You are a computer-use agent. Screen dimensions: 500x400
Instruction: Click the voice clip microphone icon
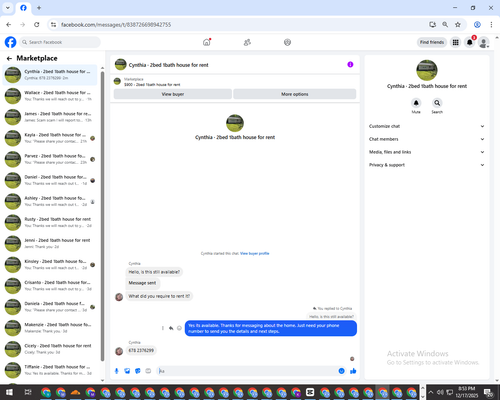(117, 371)
